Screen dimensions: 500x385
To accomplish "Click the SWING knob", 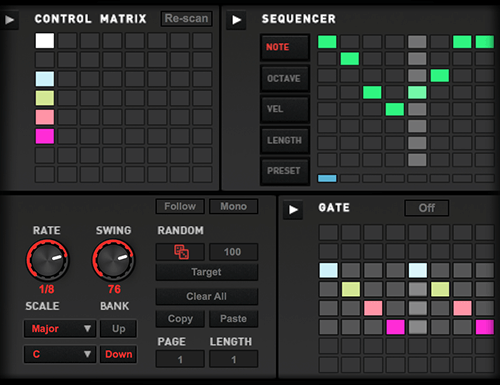I will (x=114, y=260).
